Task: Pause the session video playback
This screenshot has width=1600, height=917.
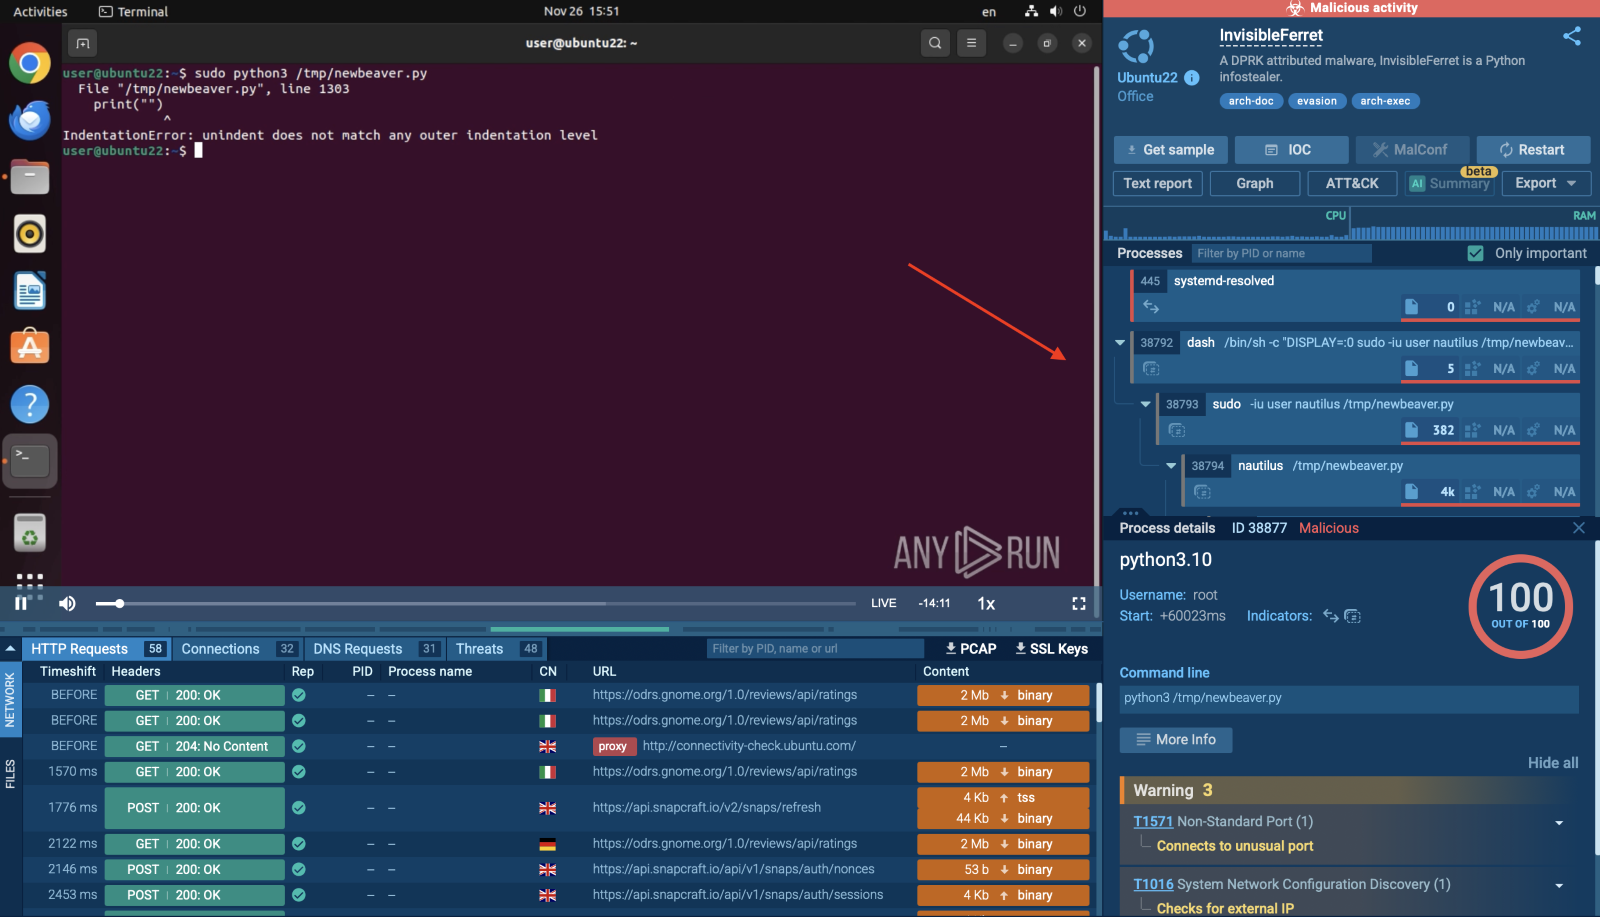Action: point(20,603)
